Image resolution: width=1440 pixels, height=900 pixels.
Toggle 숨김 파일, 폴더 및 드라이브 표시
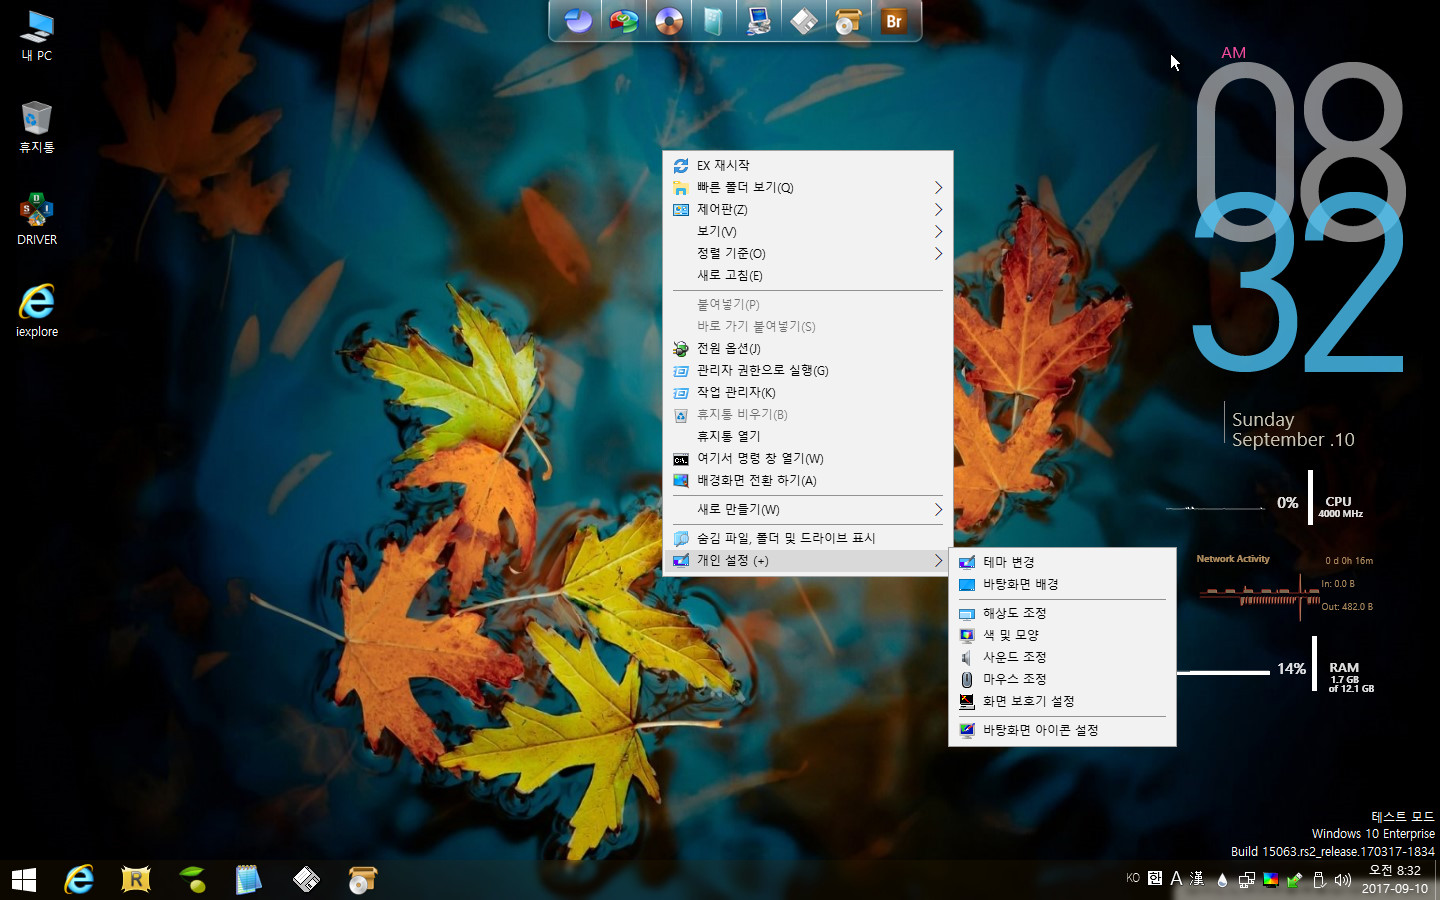(x=808, y=538)
